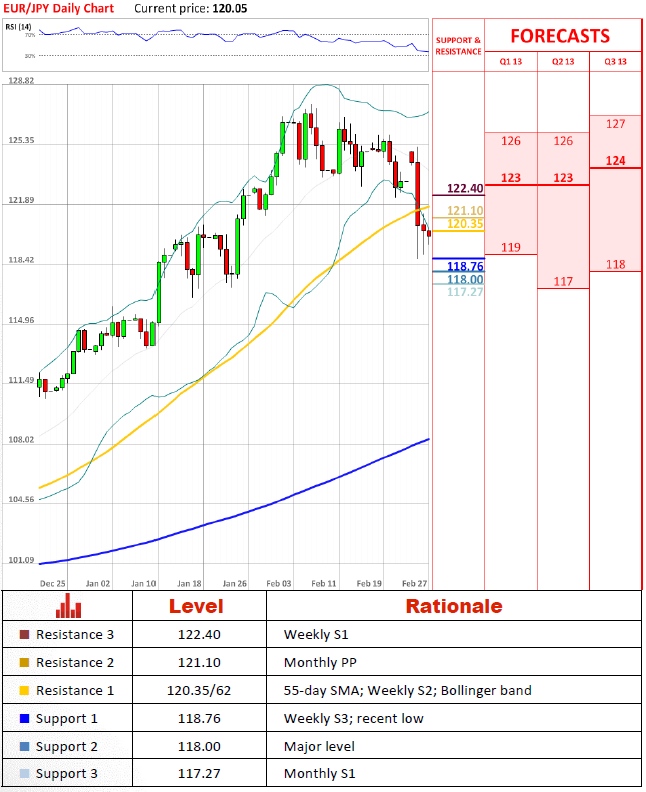
Task: Click the Jan 18 date axis label
Action: tap(189, 583)
